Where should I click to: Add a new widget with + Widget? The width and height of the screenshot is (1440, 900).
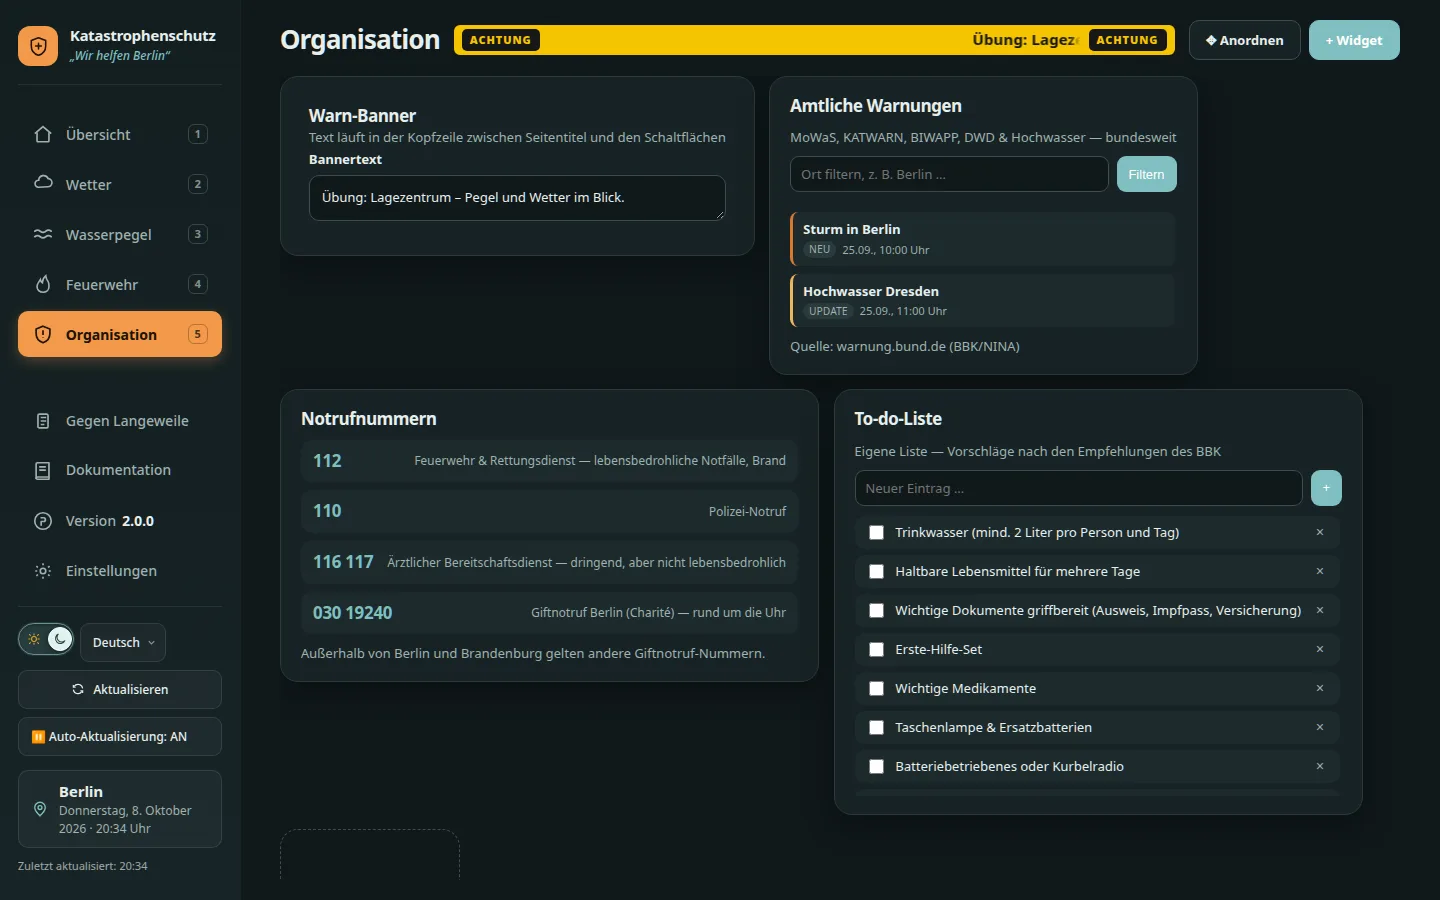point(1354,40)
